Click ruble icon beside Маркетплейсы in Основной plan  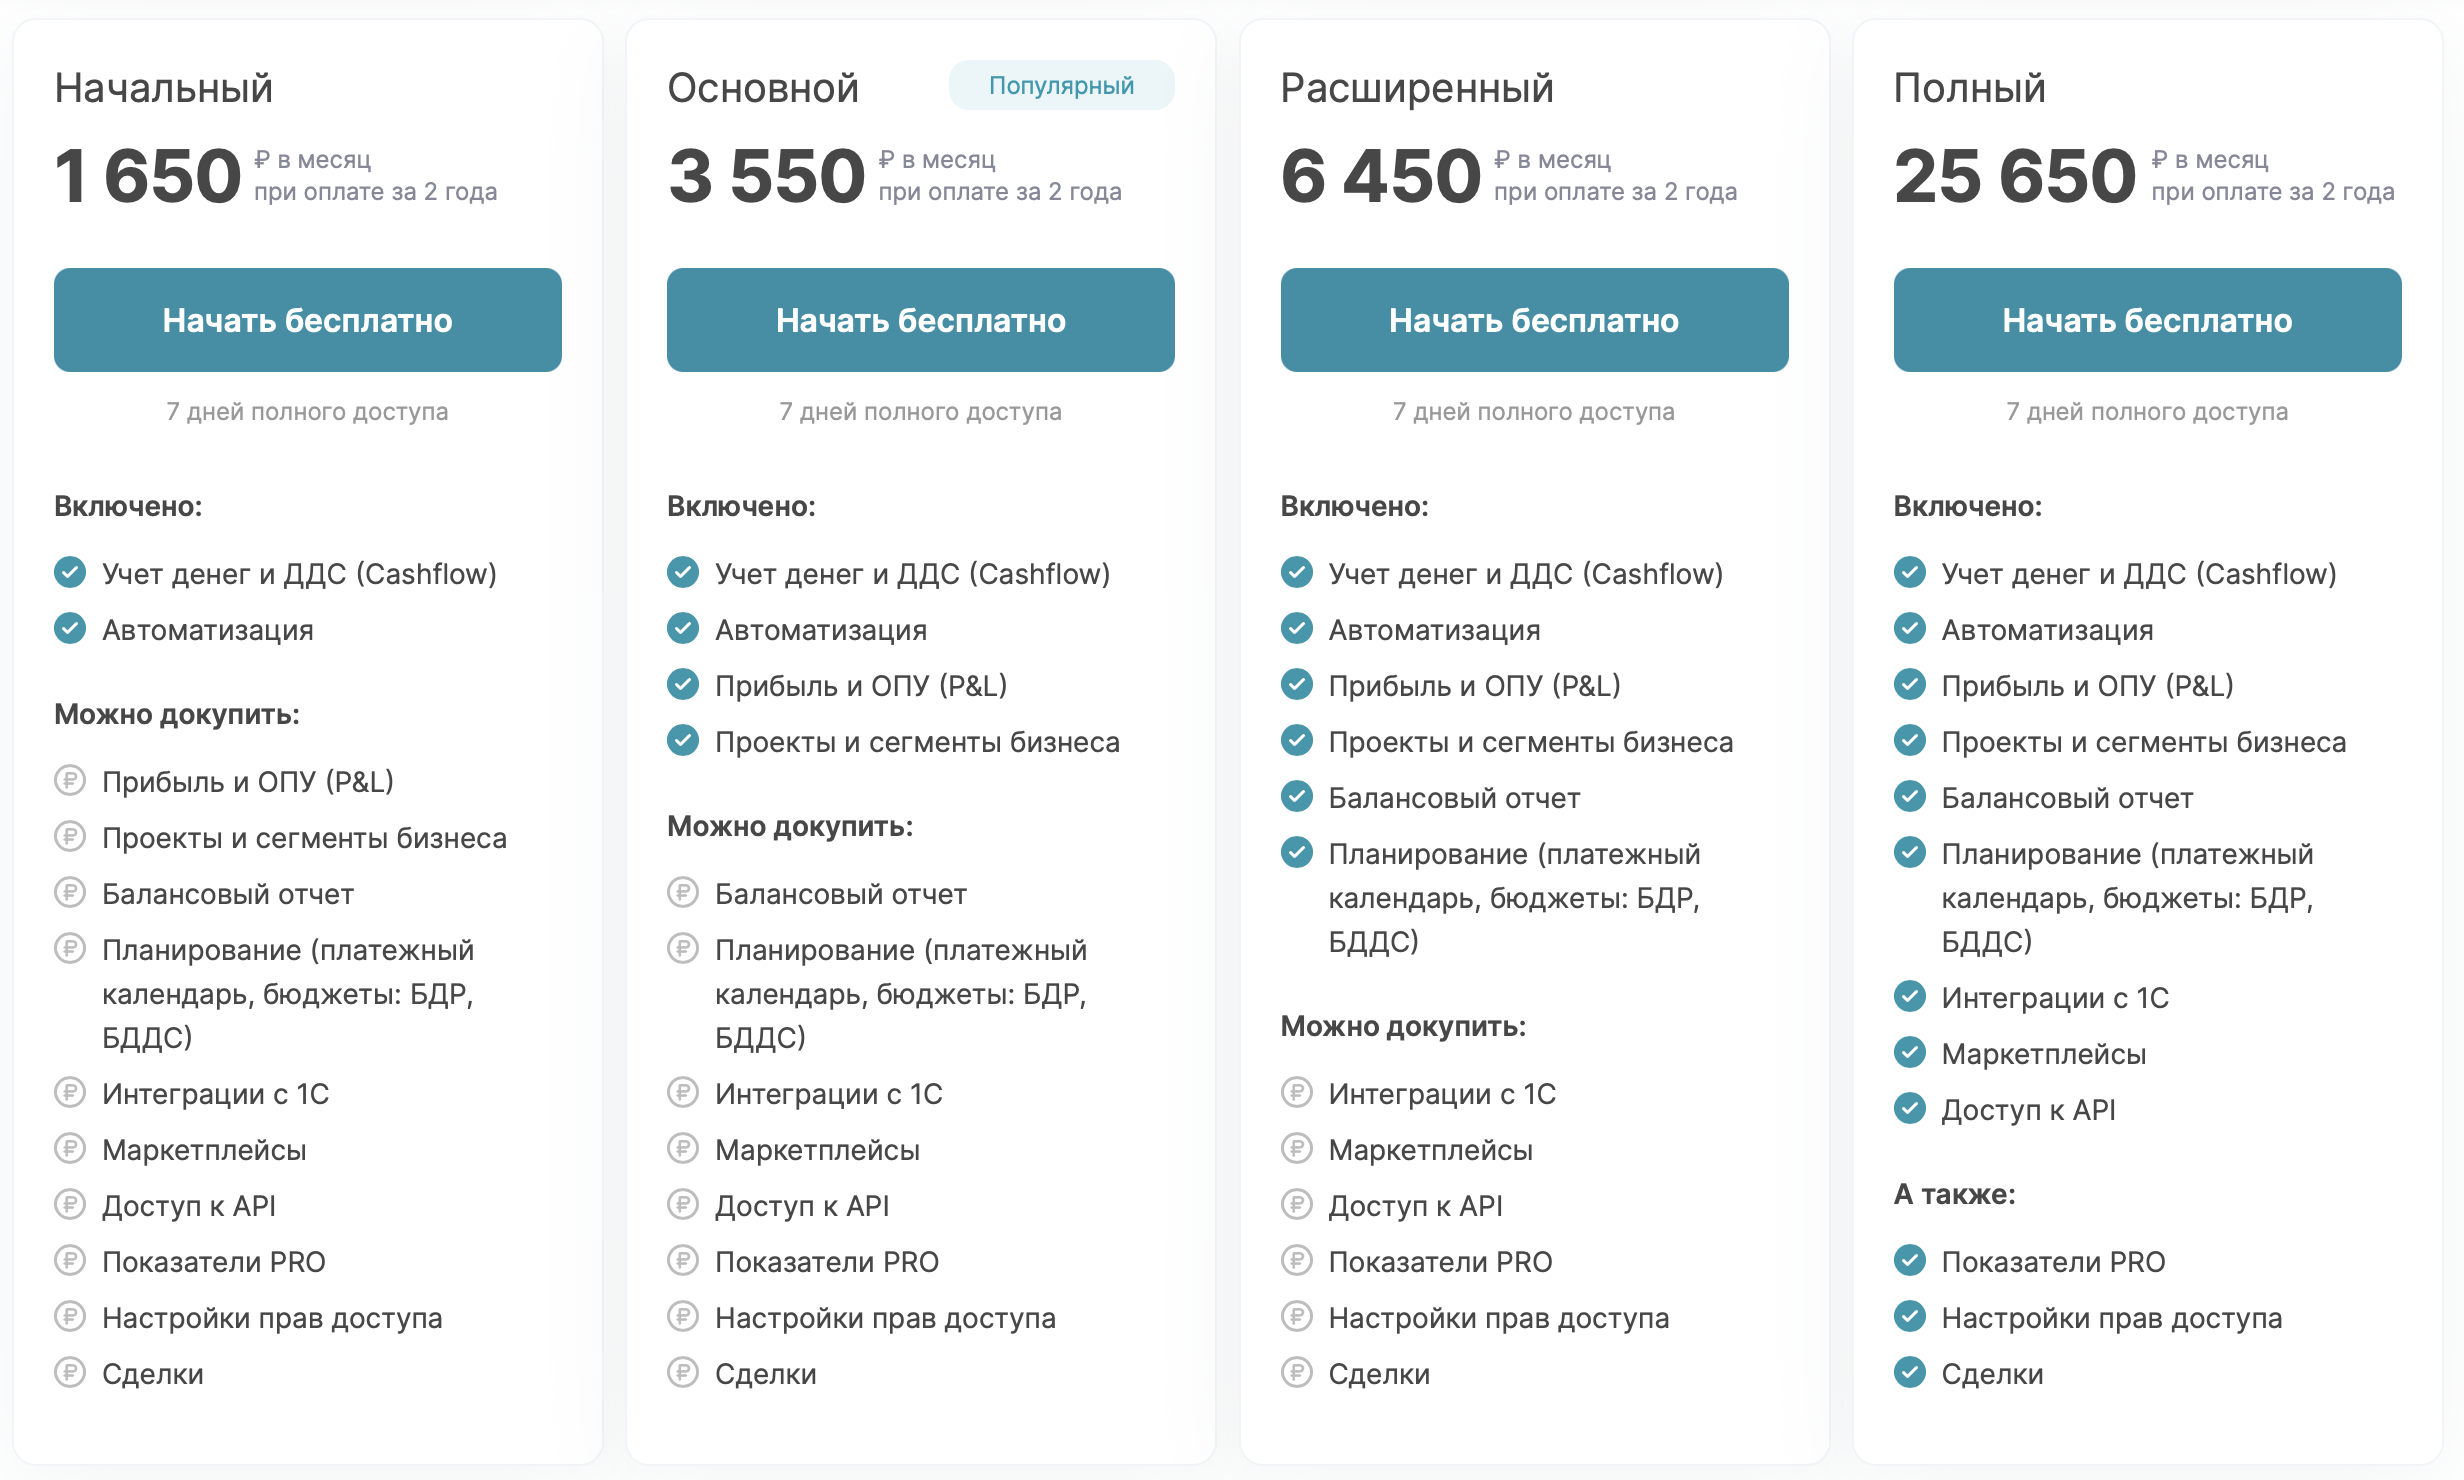[x=682, y=1148]
